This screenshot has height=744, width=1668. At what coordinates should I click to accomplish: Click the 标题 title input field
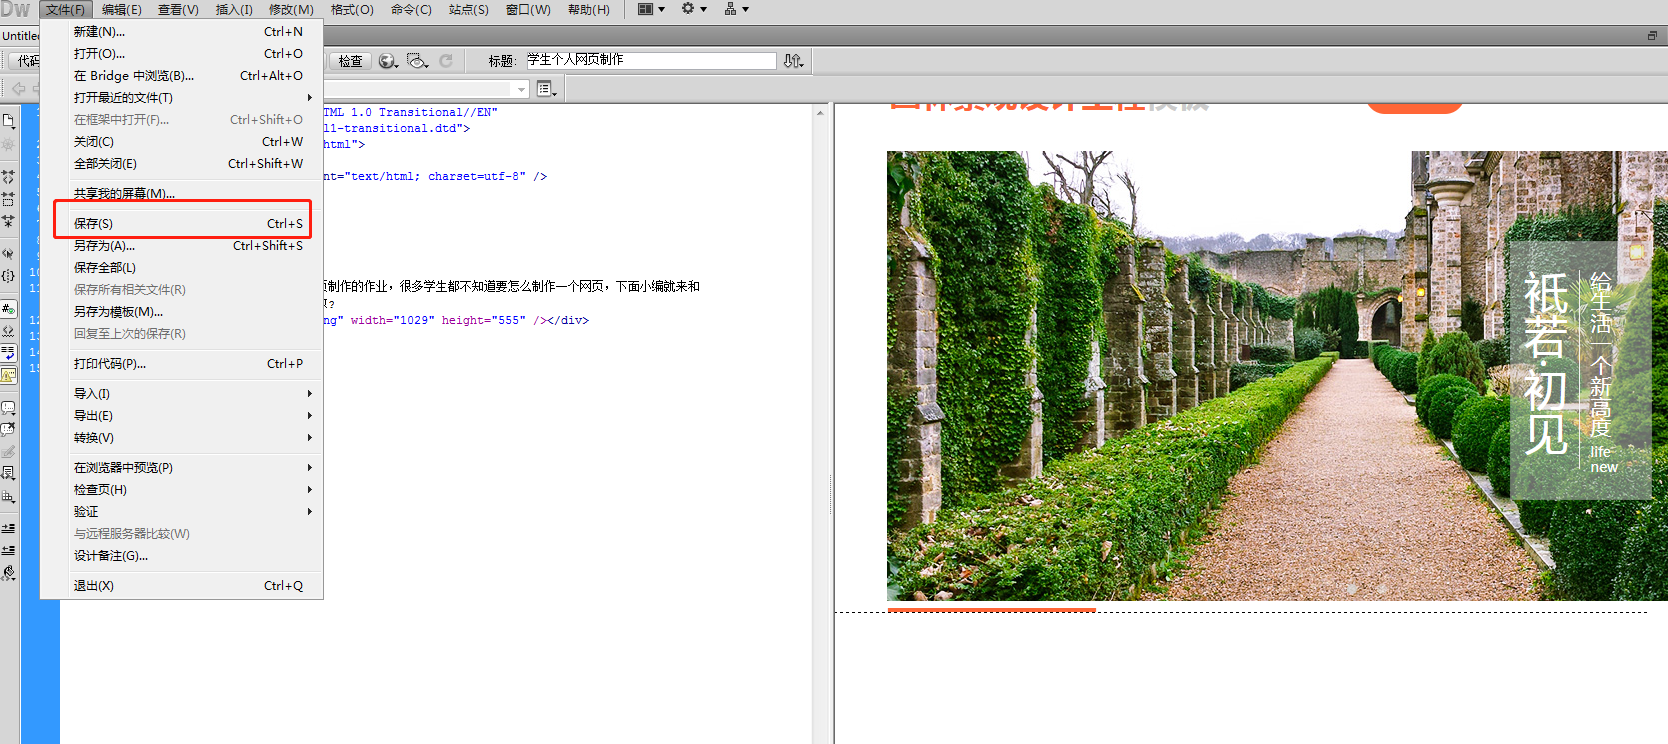point(650,60)
